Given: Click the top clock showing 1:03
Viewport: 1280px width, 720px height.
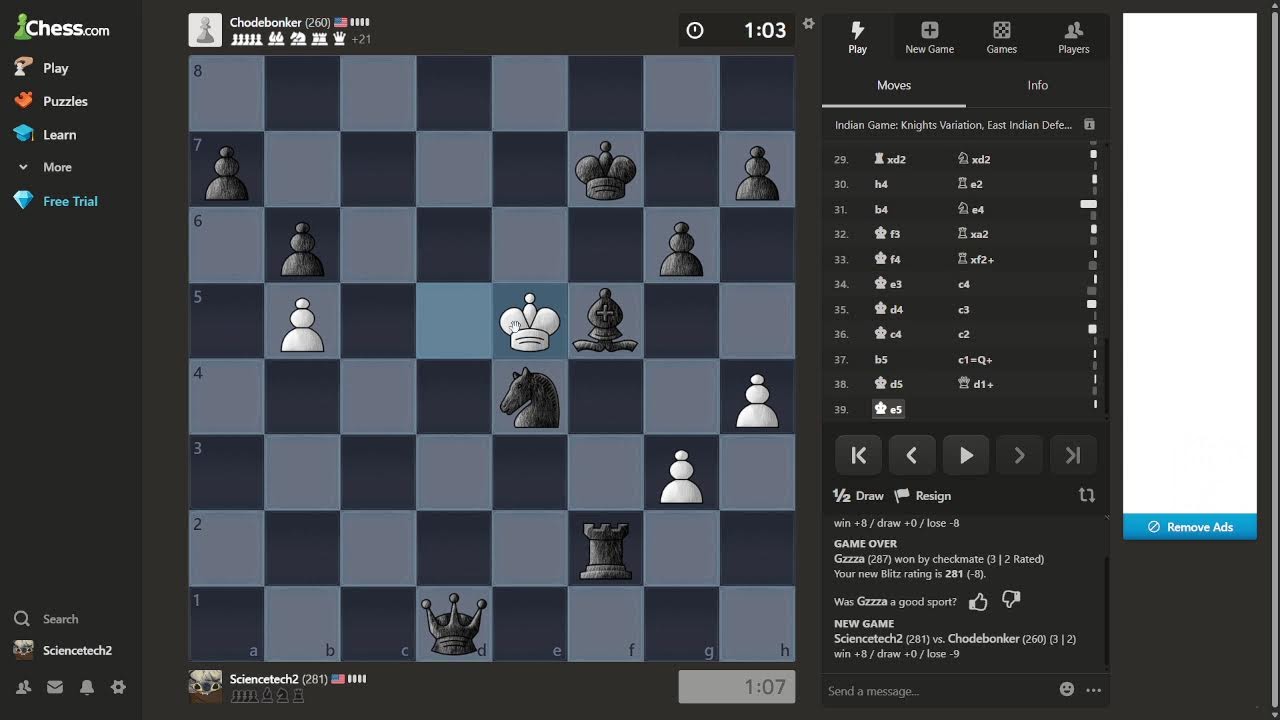Looking at the screenshot, I should pyautogui.click(x=738, y=30).
